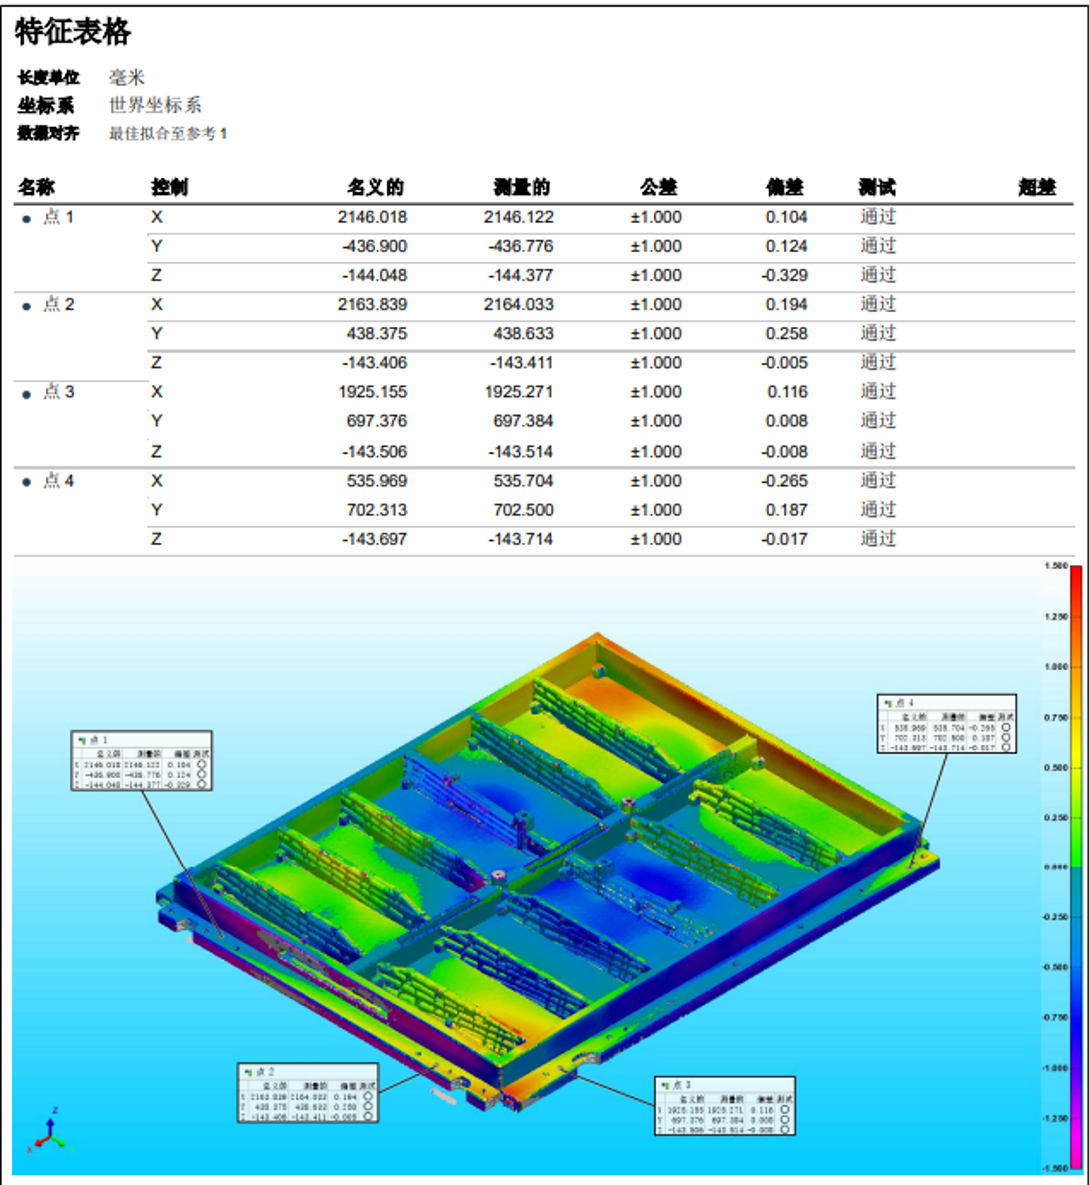Select the bullet marker beside 点 1
This screenshot has width=1089, height=1185.
click(27, 219)
